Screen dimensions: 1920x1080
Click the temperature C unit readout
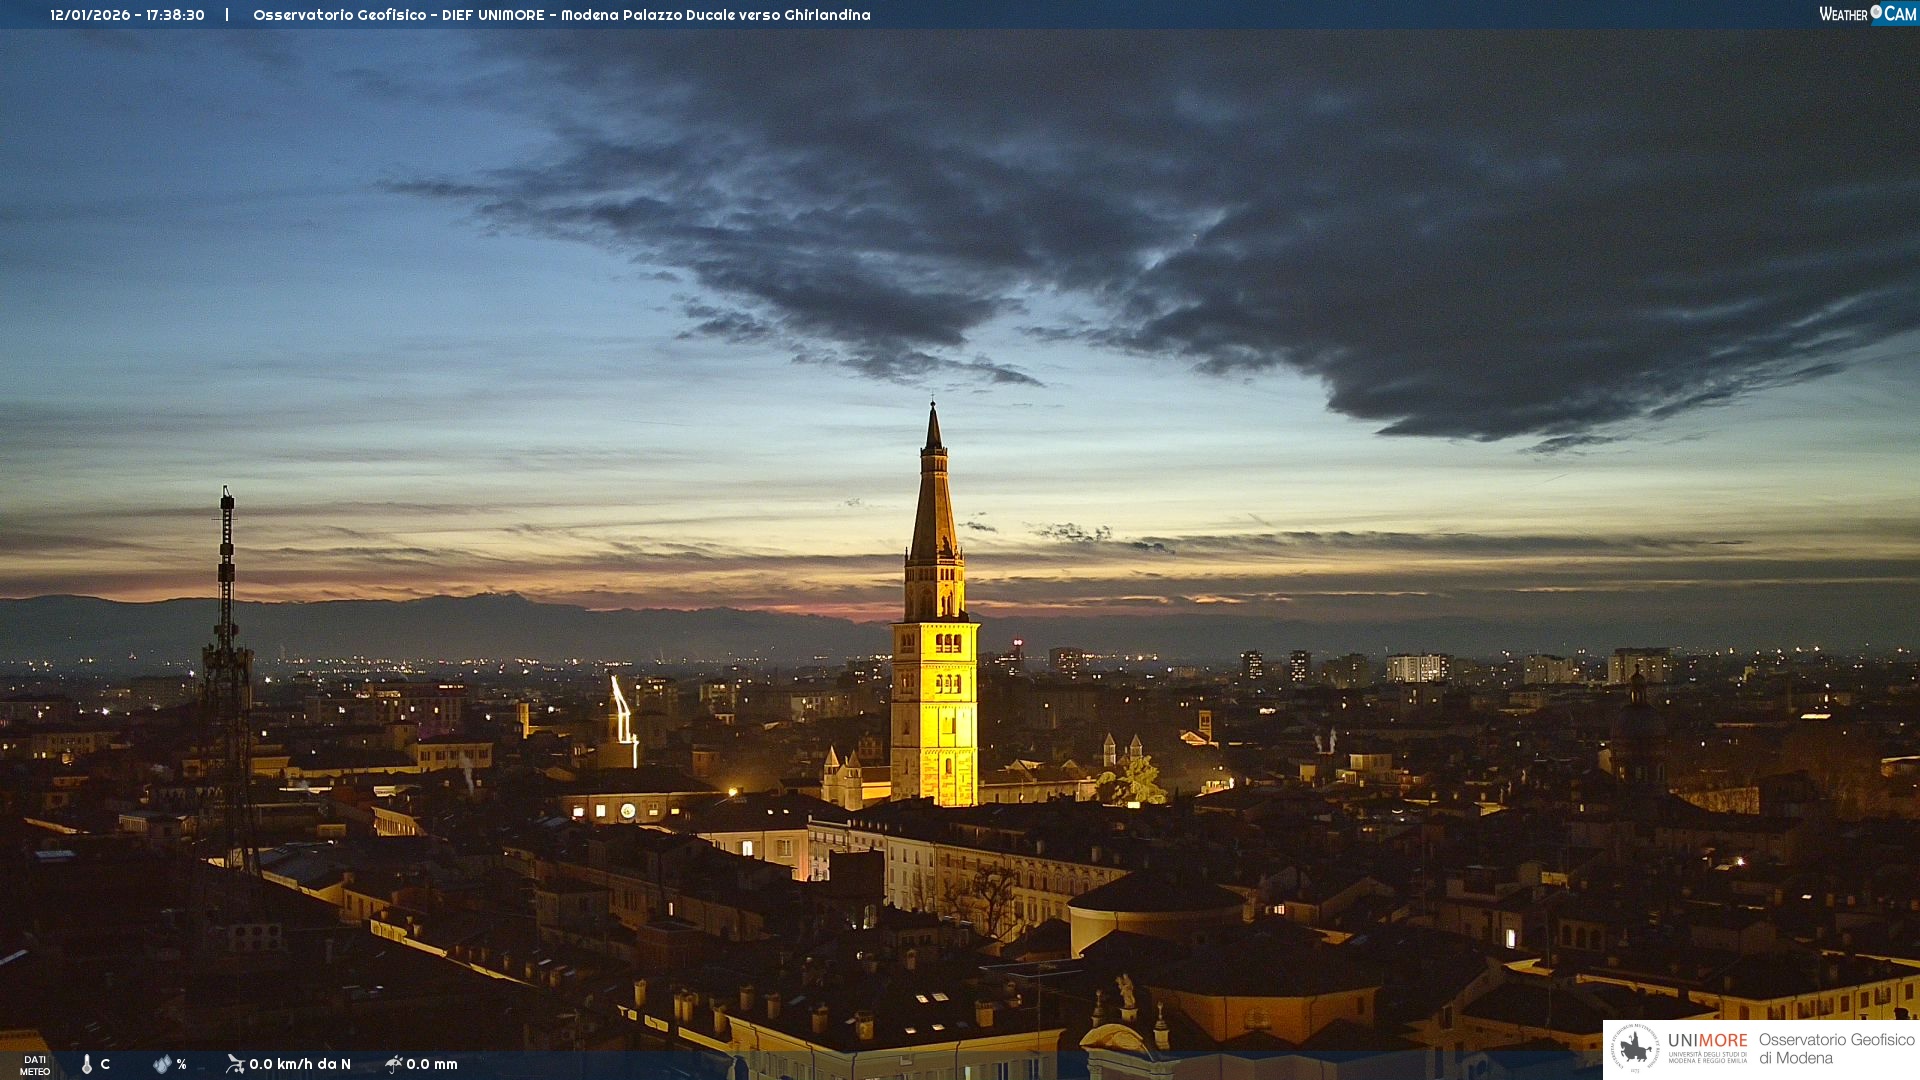[105, 1064]
